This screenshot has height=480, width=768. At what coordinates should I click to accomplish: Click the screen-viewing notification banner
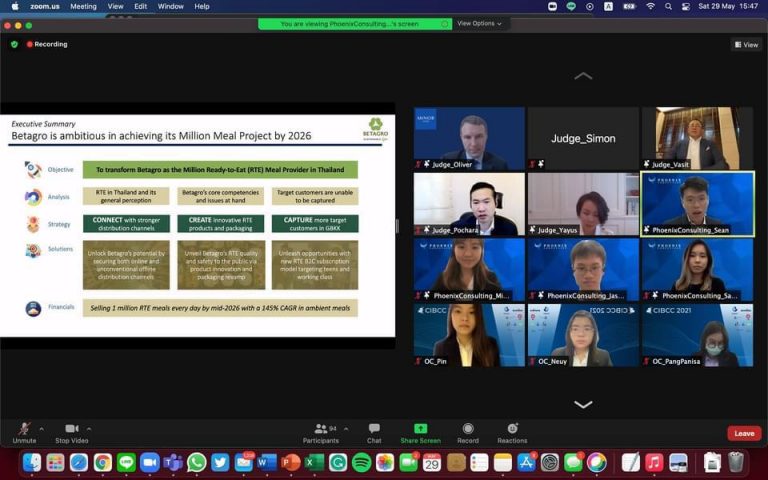pyautogui.click(x=355, y=24)
